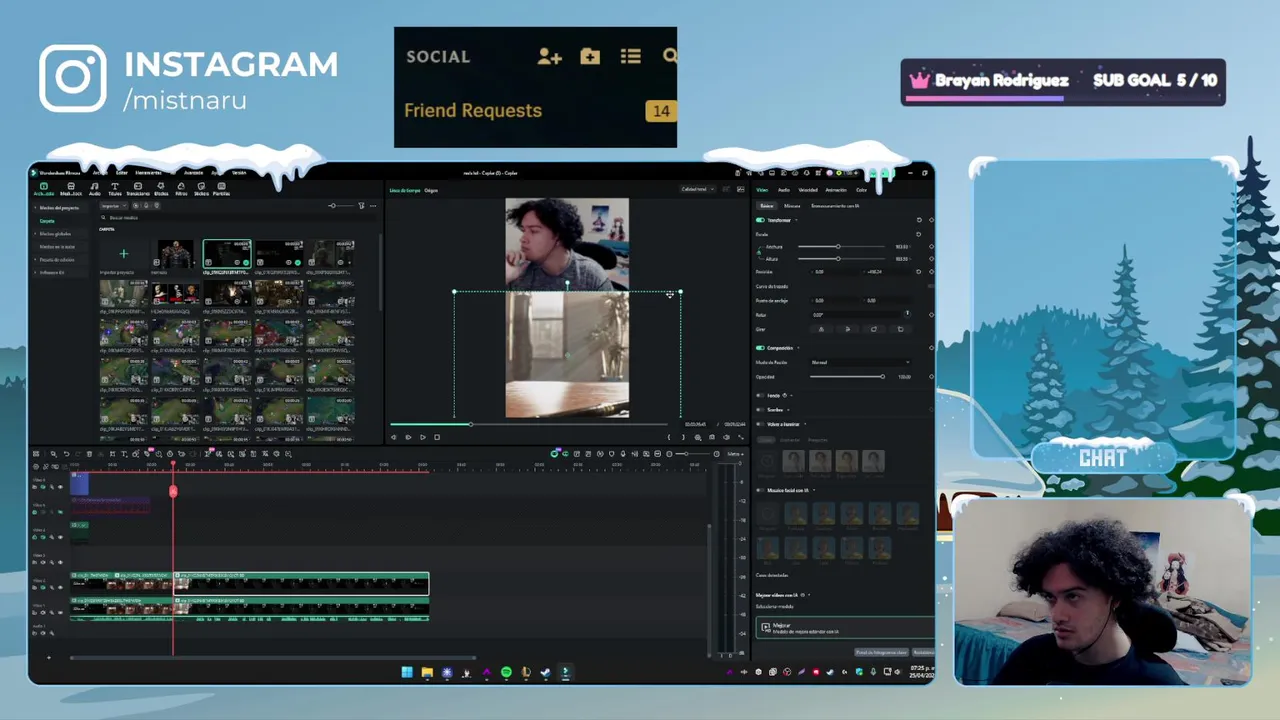
Task: Collapse the Transformar section arrow
Action: point(796,220)
